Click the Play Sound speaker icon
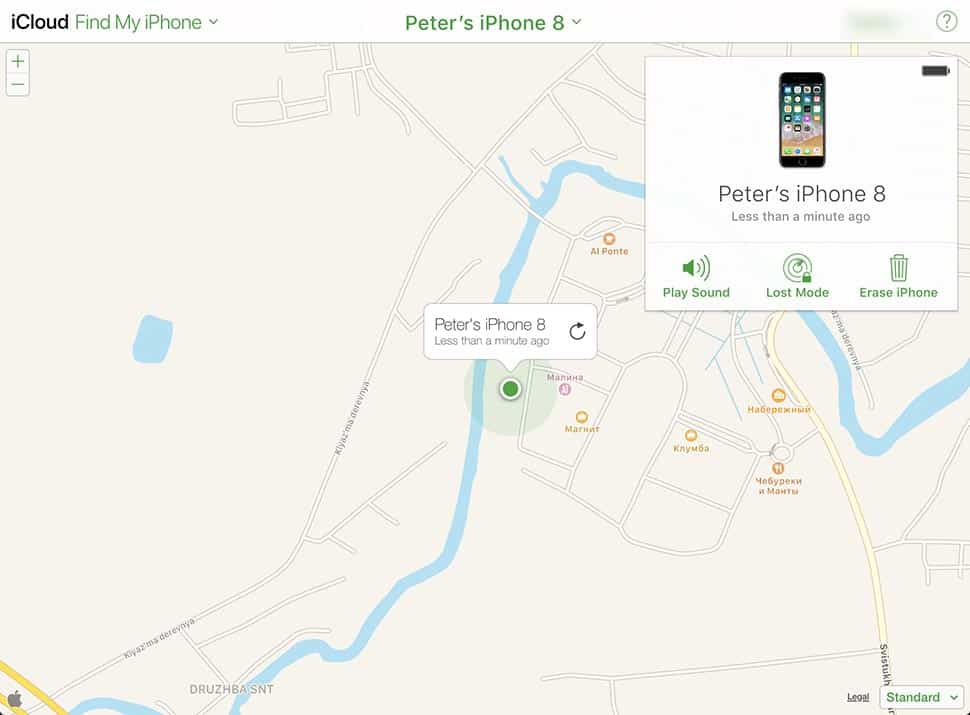Image resolution: width=970 pixels, height=715 pixels. 696,268
